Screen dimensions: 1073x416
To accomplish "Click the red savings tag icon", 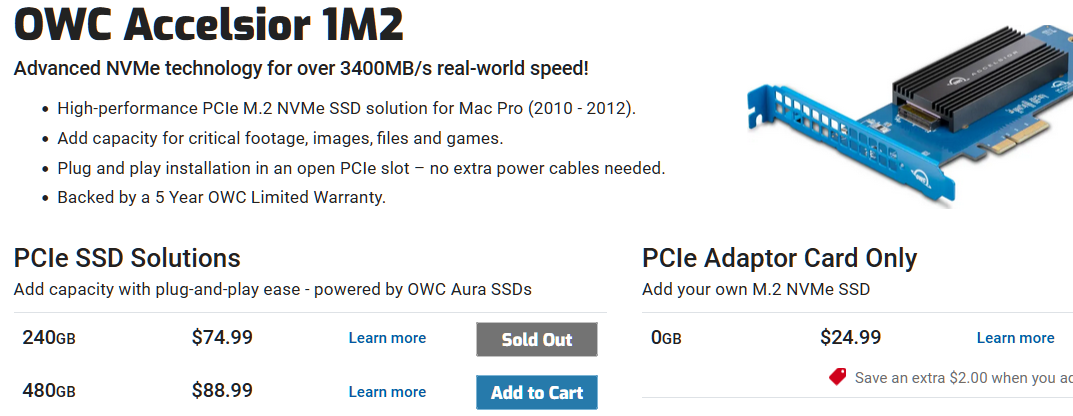I will (x=837, y=377).
